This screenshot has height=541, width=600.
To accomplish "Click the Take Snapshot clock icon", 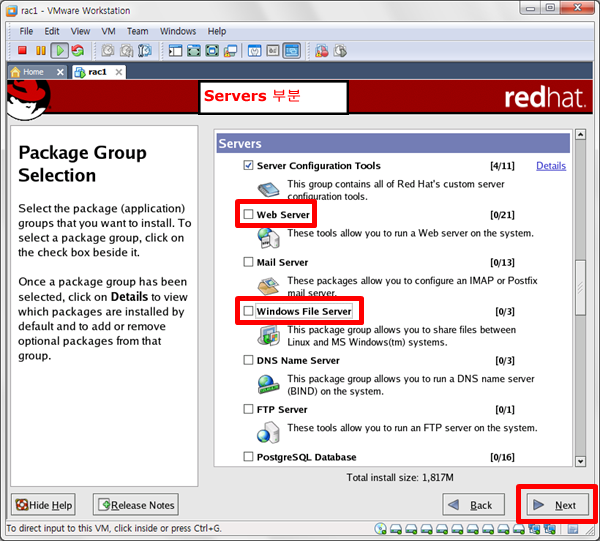I will (108, 51).
